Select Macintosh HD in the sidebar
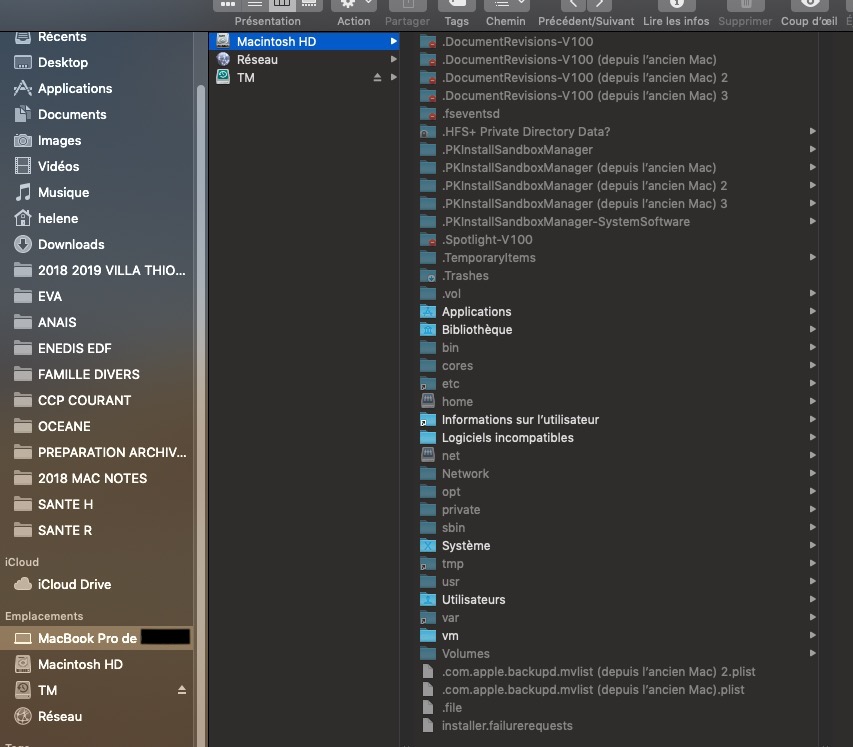 pyautogui.click(x=96, y=664)
